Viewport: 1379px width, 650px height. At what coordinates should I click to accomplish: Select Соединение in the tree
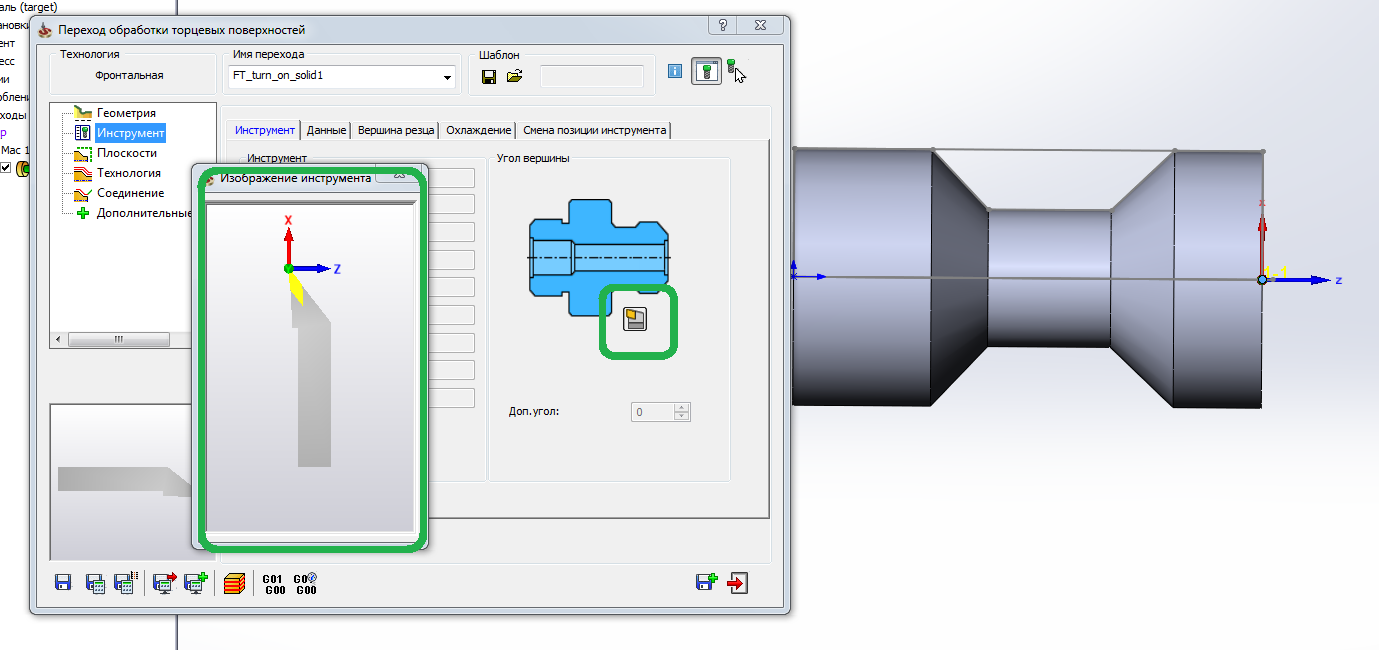tap(130, 193)
